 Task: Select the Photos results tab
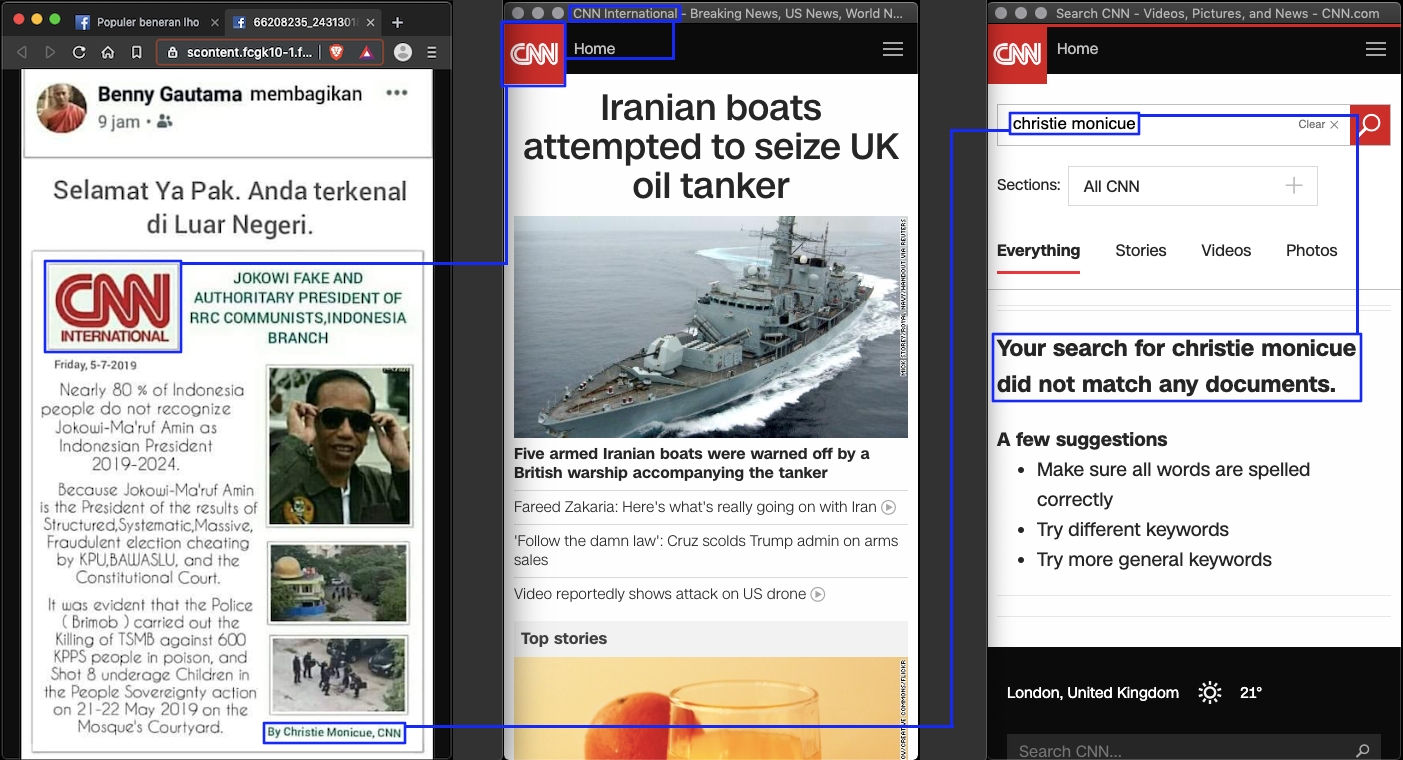point(1311,250)
